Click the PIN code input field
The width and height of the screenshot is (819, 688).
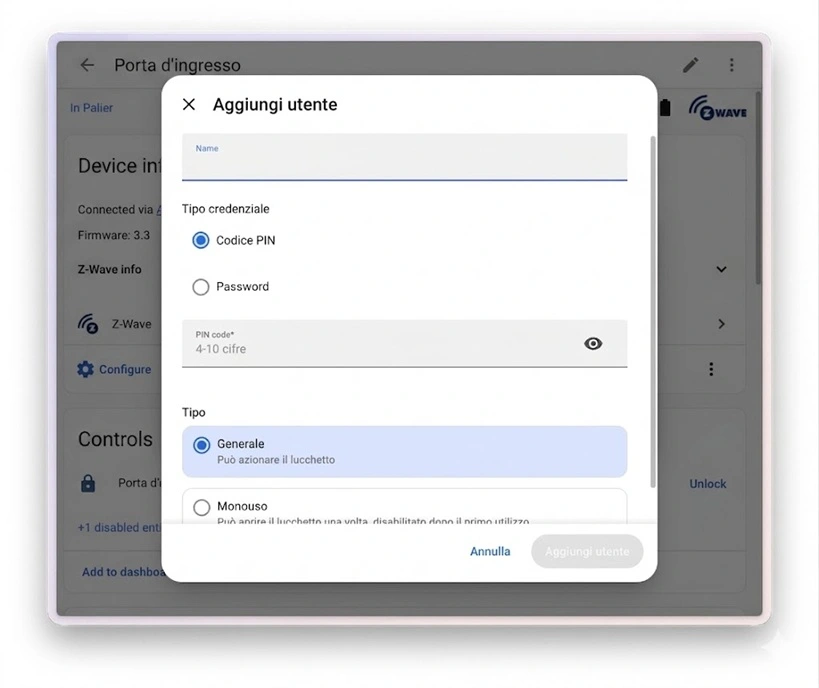click(x=404, y=344)
